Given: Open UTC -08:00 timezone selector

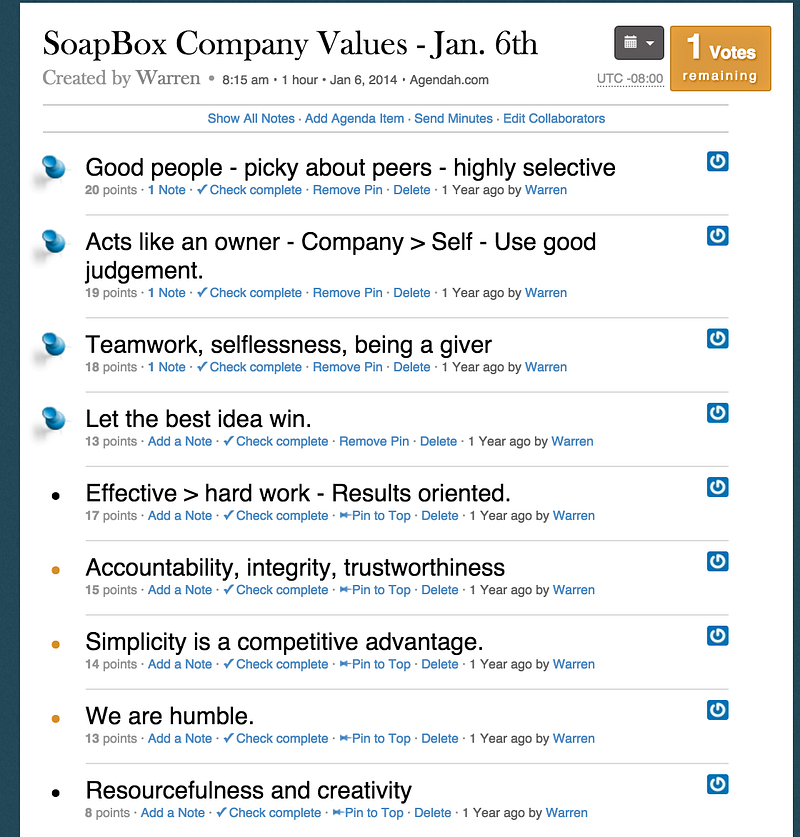Looking at the screenshot, I should 630,79.
